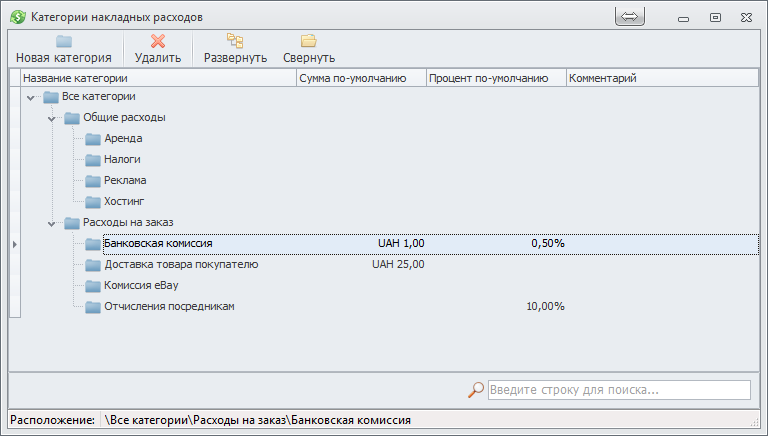Click the Новая категория toolbar button
Viewport: 768px width, 436px height.
pos(63,48)
